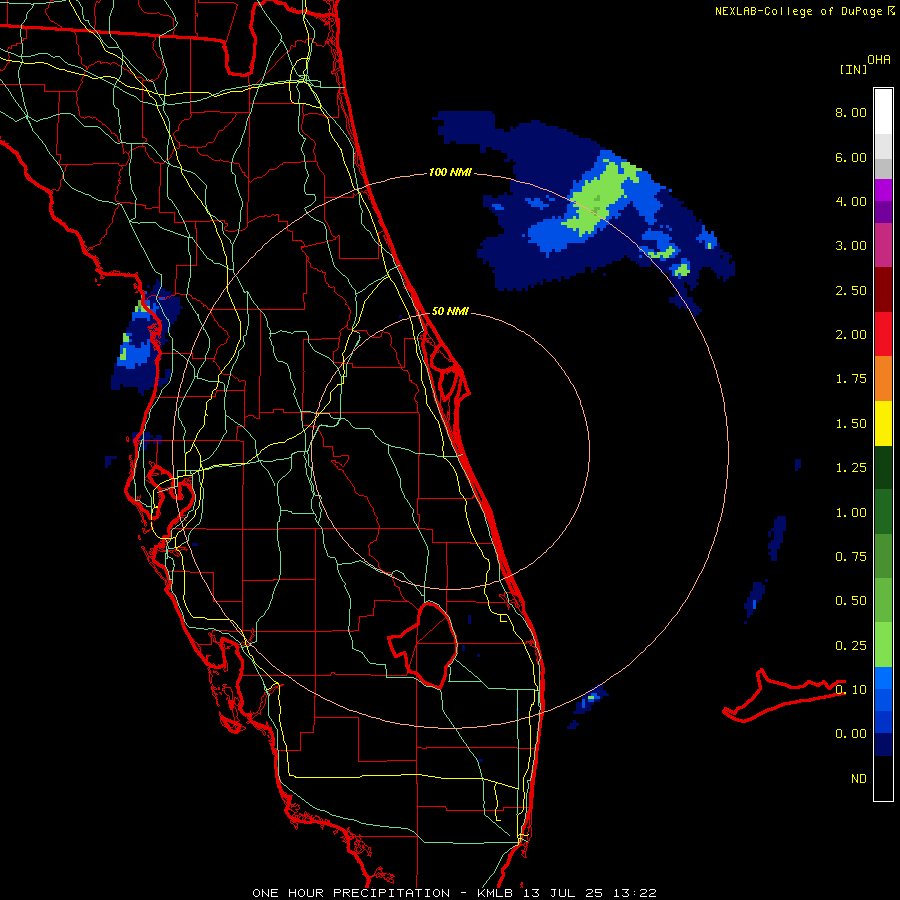Click the Grand Bahama island outline
Image resolution: width=900 pixels, height=900 pixels.
(x=784, y=695)
